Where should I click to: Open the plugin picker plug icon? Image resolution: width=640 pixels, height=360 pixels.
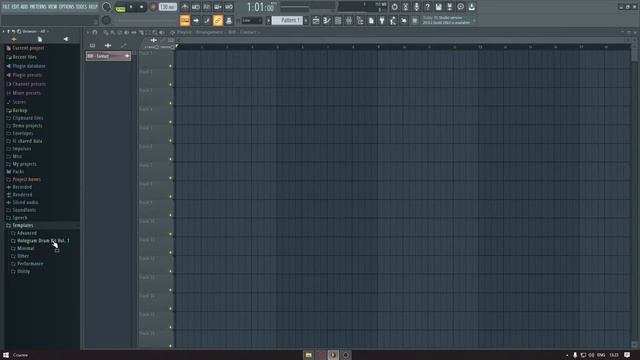[382, 20]
